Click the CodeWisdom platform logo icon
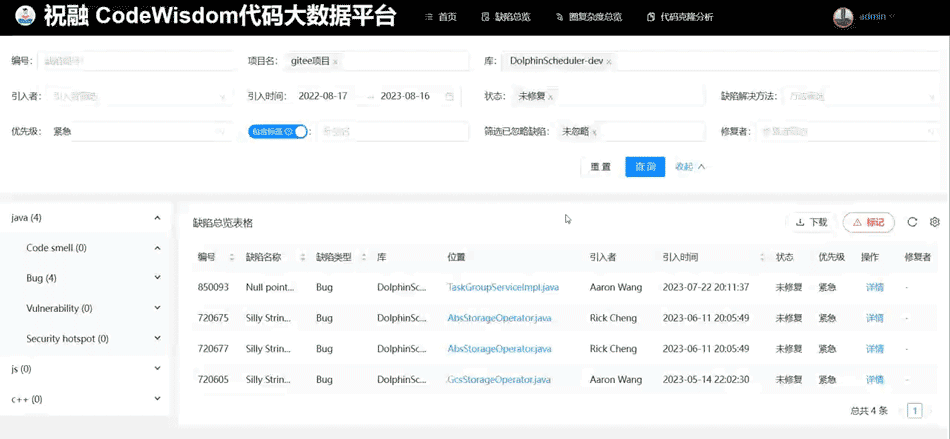This screenshot has width=950, height=439. pos(24,16)
